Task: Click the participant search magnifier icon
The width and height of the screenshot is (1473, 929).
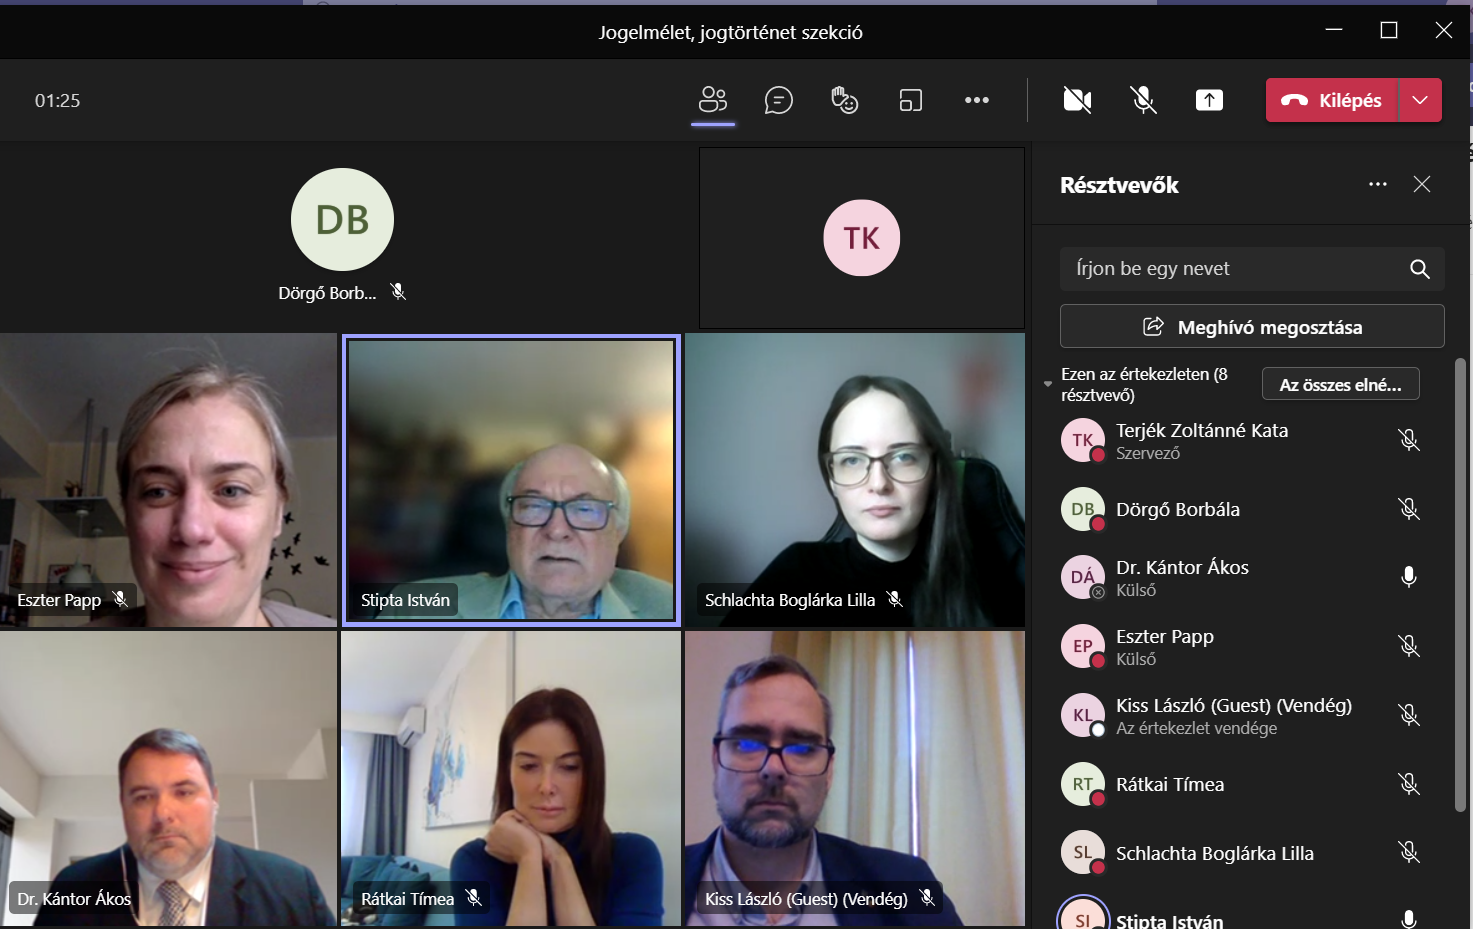Action: coord(1420,269)
